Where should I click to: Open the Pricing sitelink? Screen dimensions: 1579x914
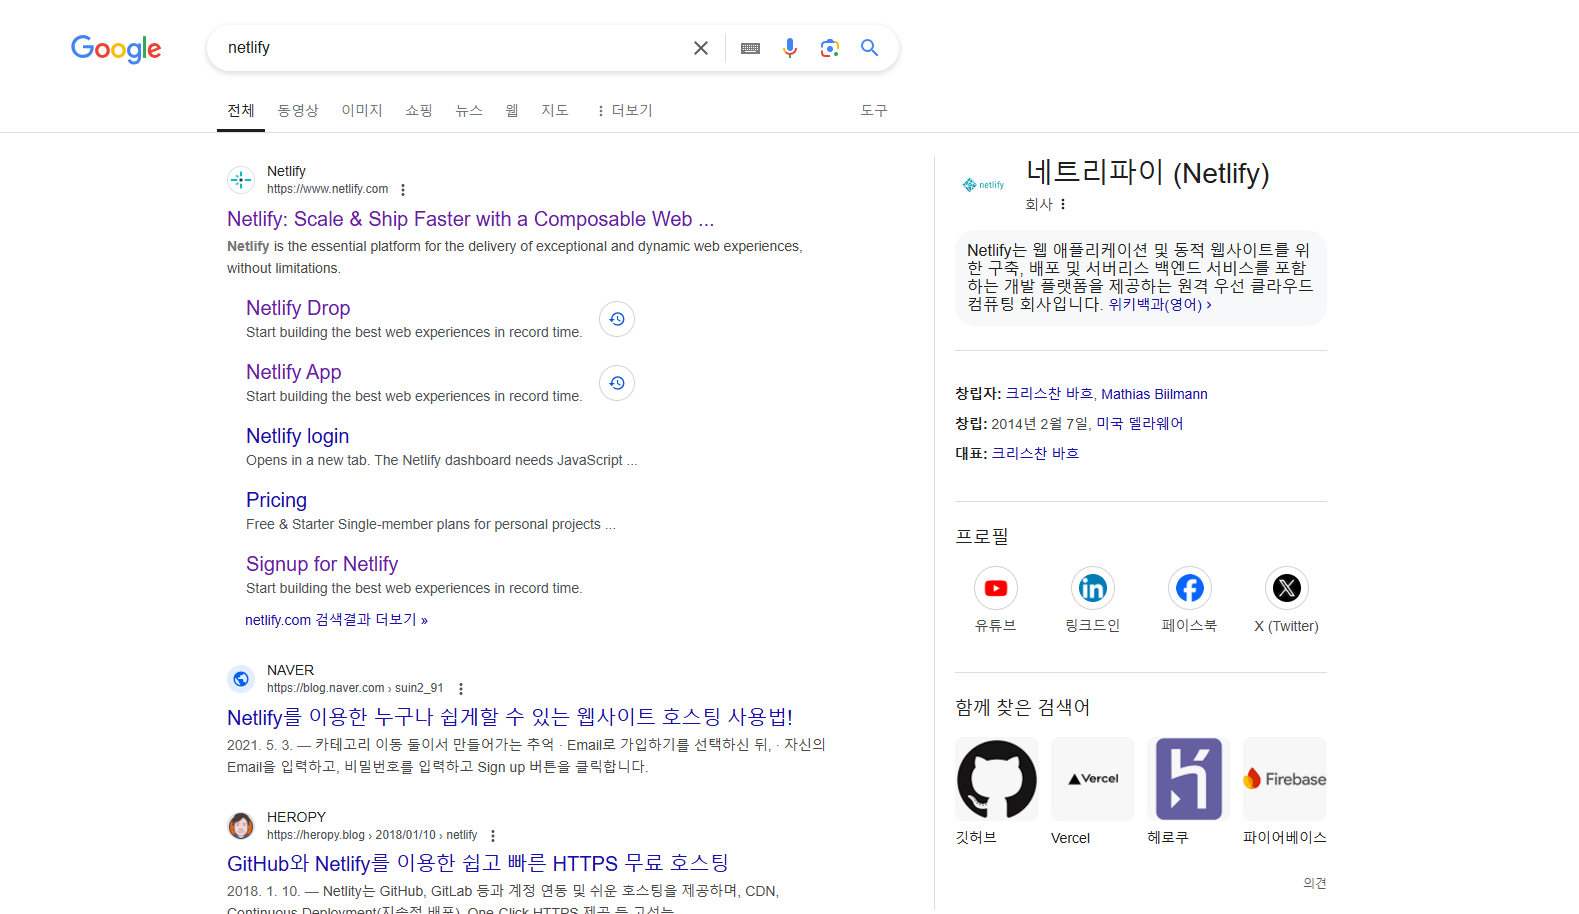point(277,500)
